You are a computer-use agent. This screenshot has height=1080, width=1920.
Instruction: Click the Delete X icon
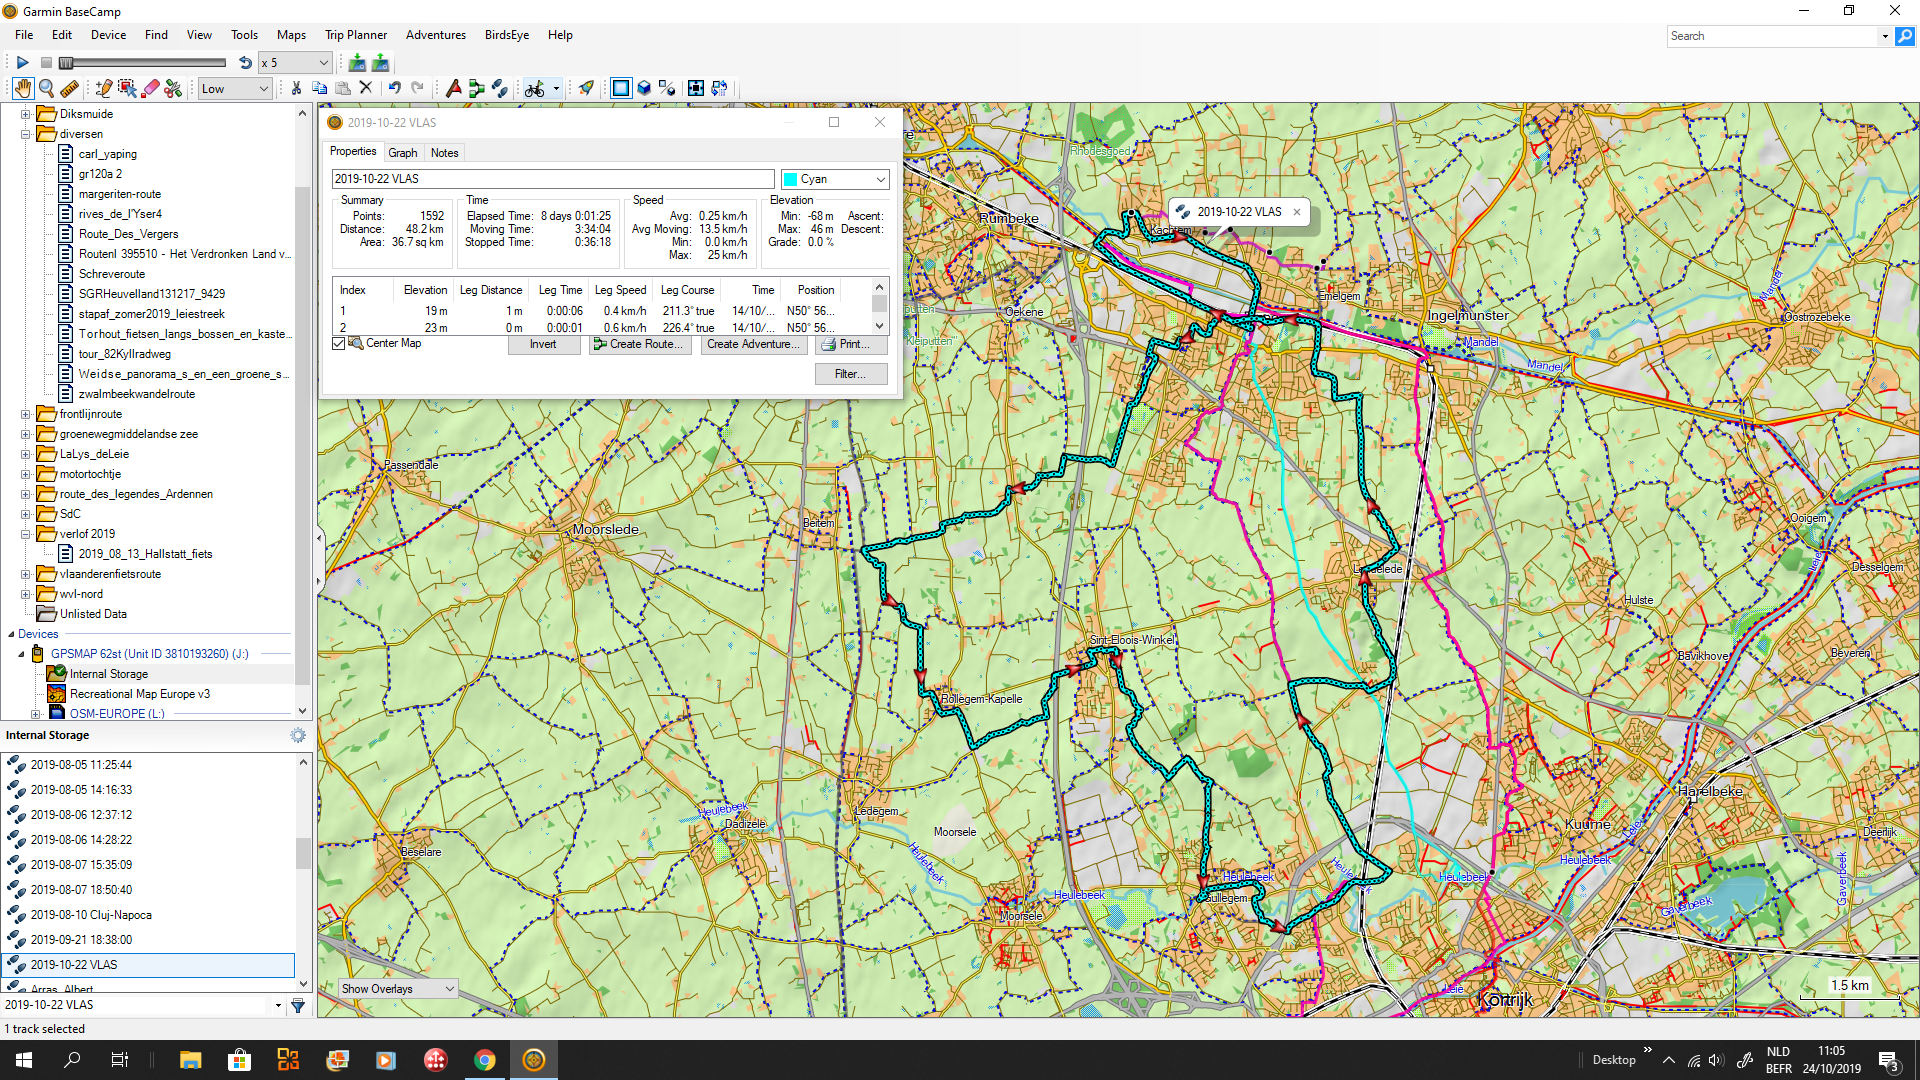tap(366, 88)
